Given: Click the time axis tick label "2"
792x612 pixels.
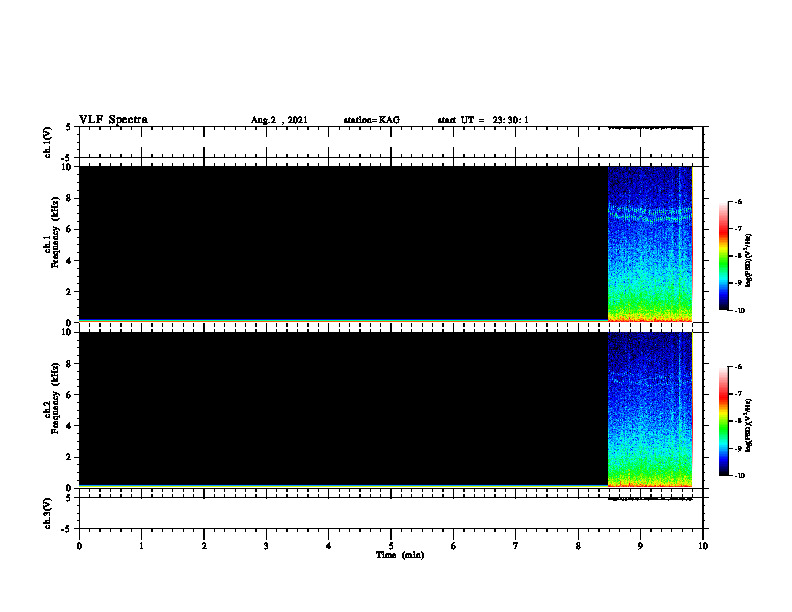Looking at the screenshot, I should pyautogui.click(x=204, y=546).
